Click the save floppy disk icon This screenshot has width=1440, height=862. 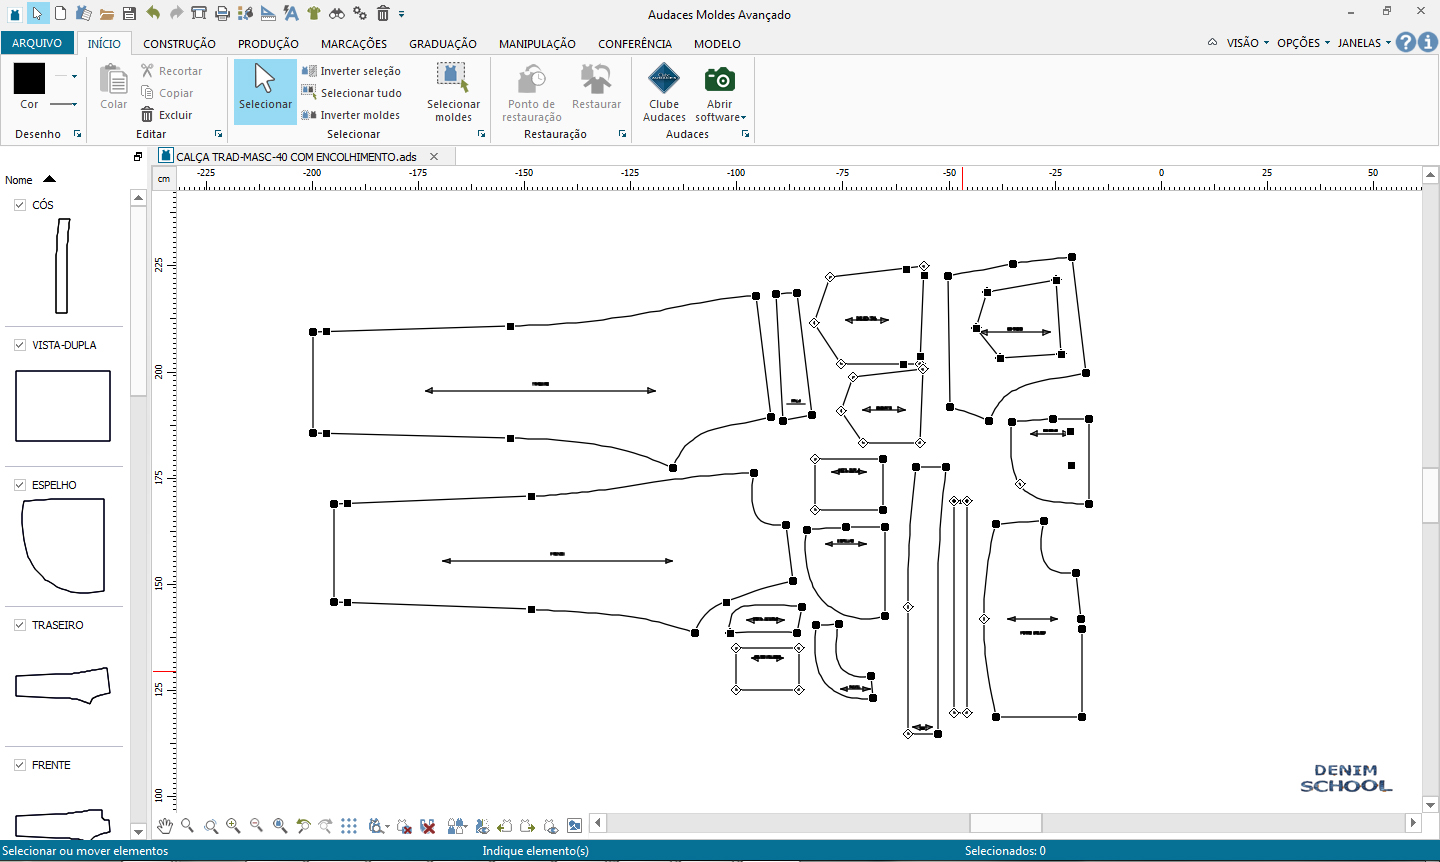(129, 14)
